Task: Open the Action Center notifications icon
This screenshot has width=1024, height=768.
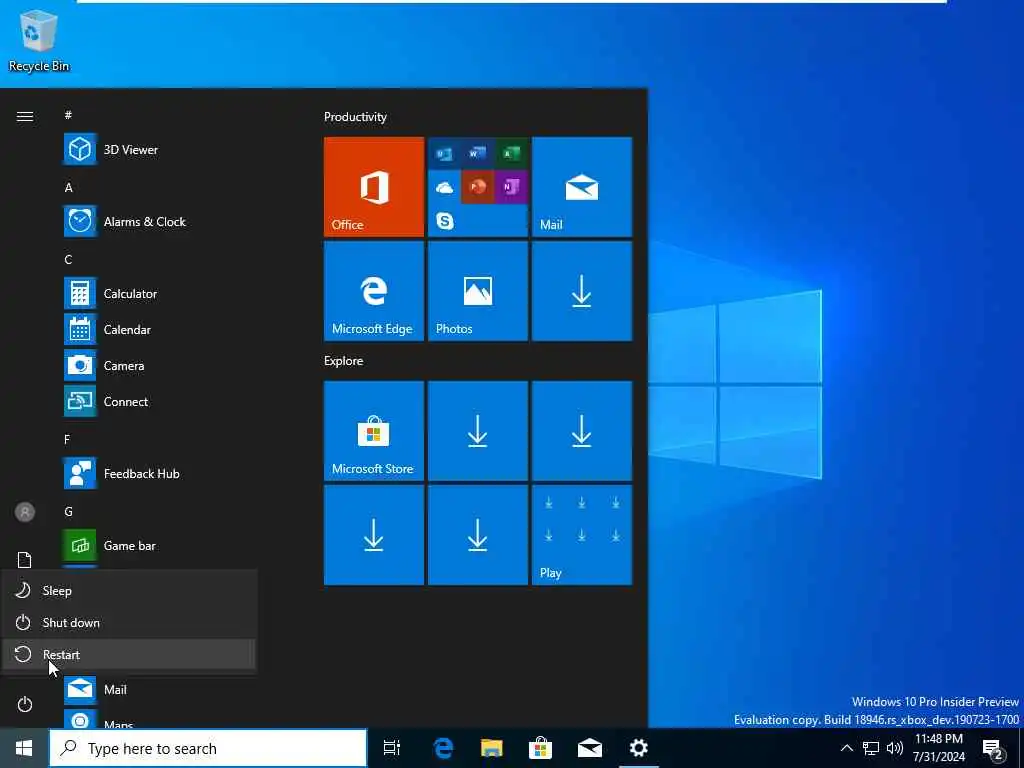Action: point(993,749)
